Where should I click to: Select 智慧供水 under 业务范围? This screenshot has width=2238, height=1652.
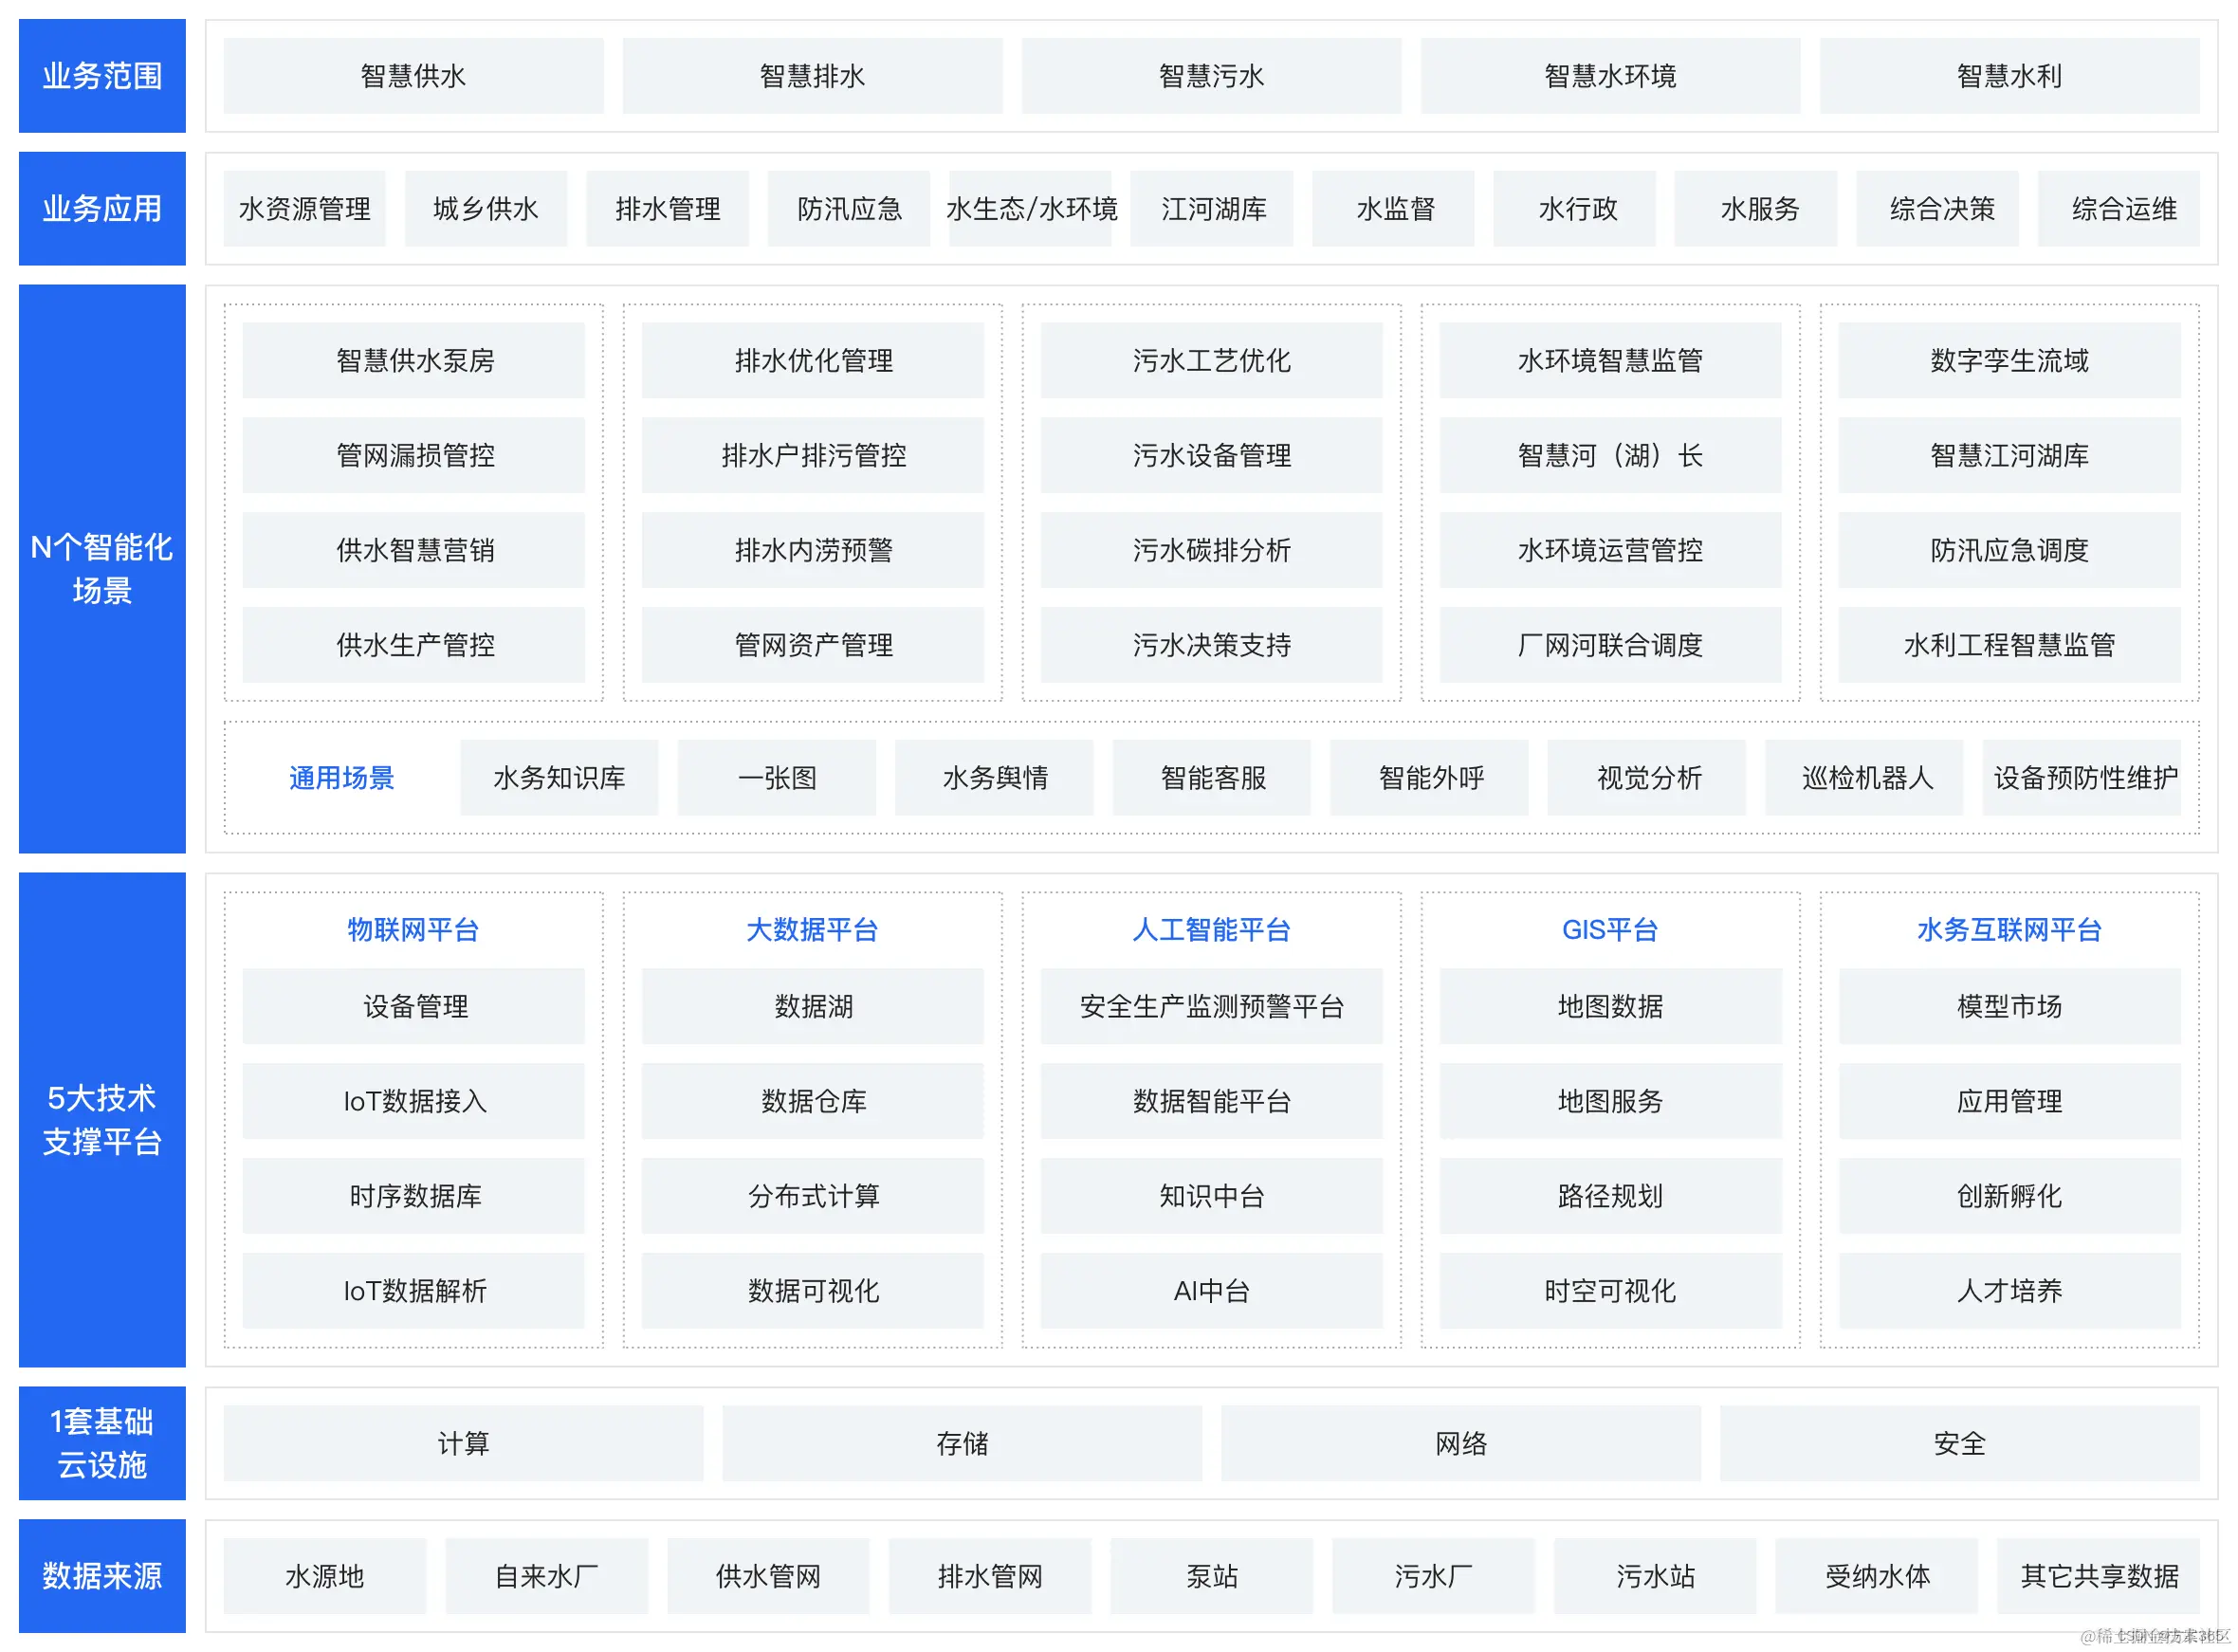pos(413,76)
